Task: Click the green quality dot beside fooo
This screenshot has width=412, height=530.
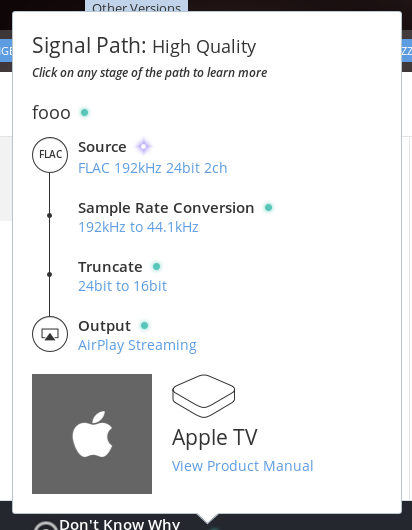Action: click(84, 112)
